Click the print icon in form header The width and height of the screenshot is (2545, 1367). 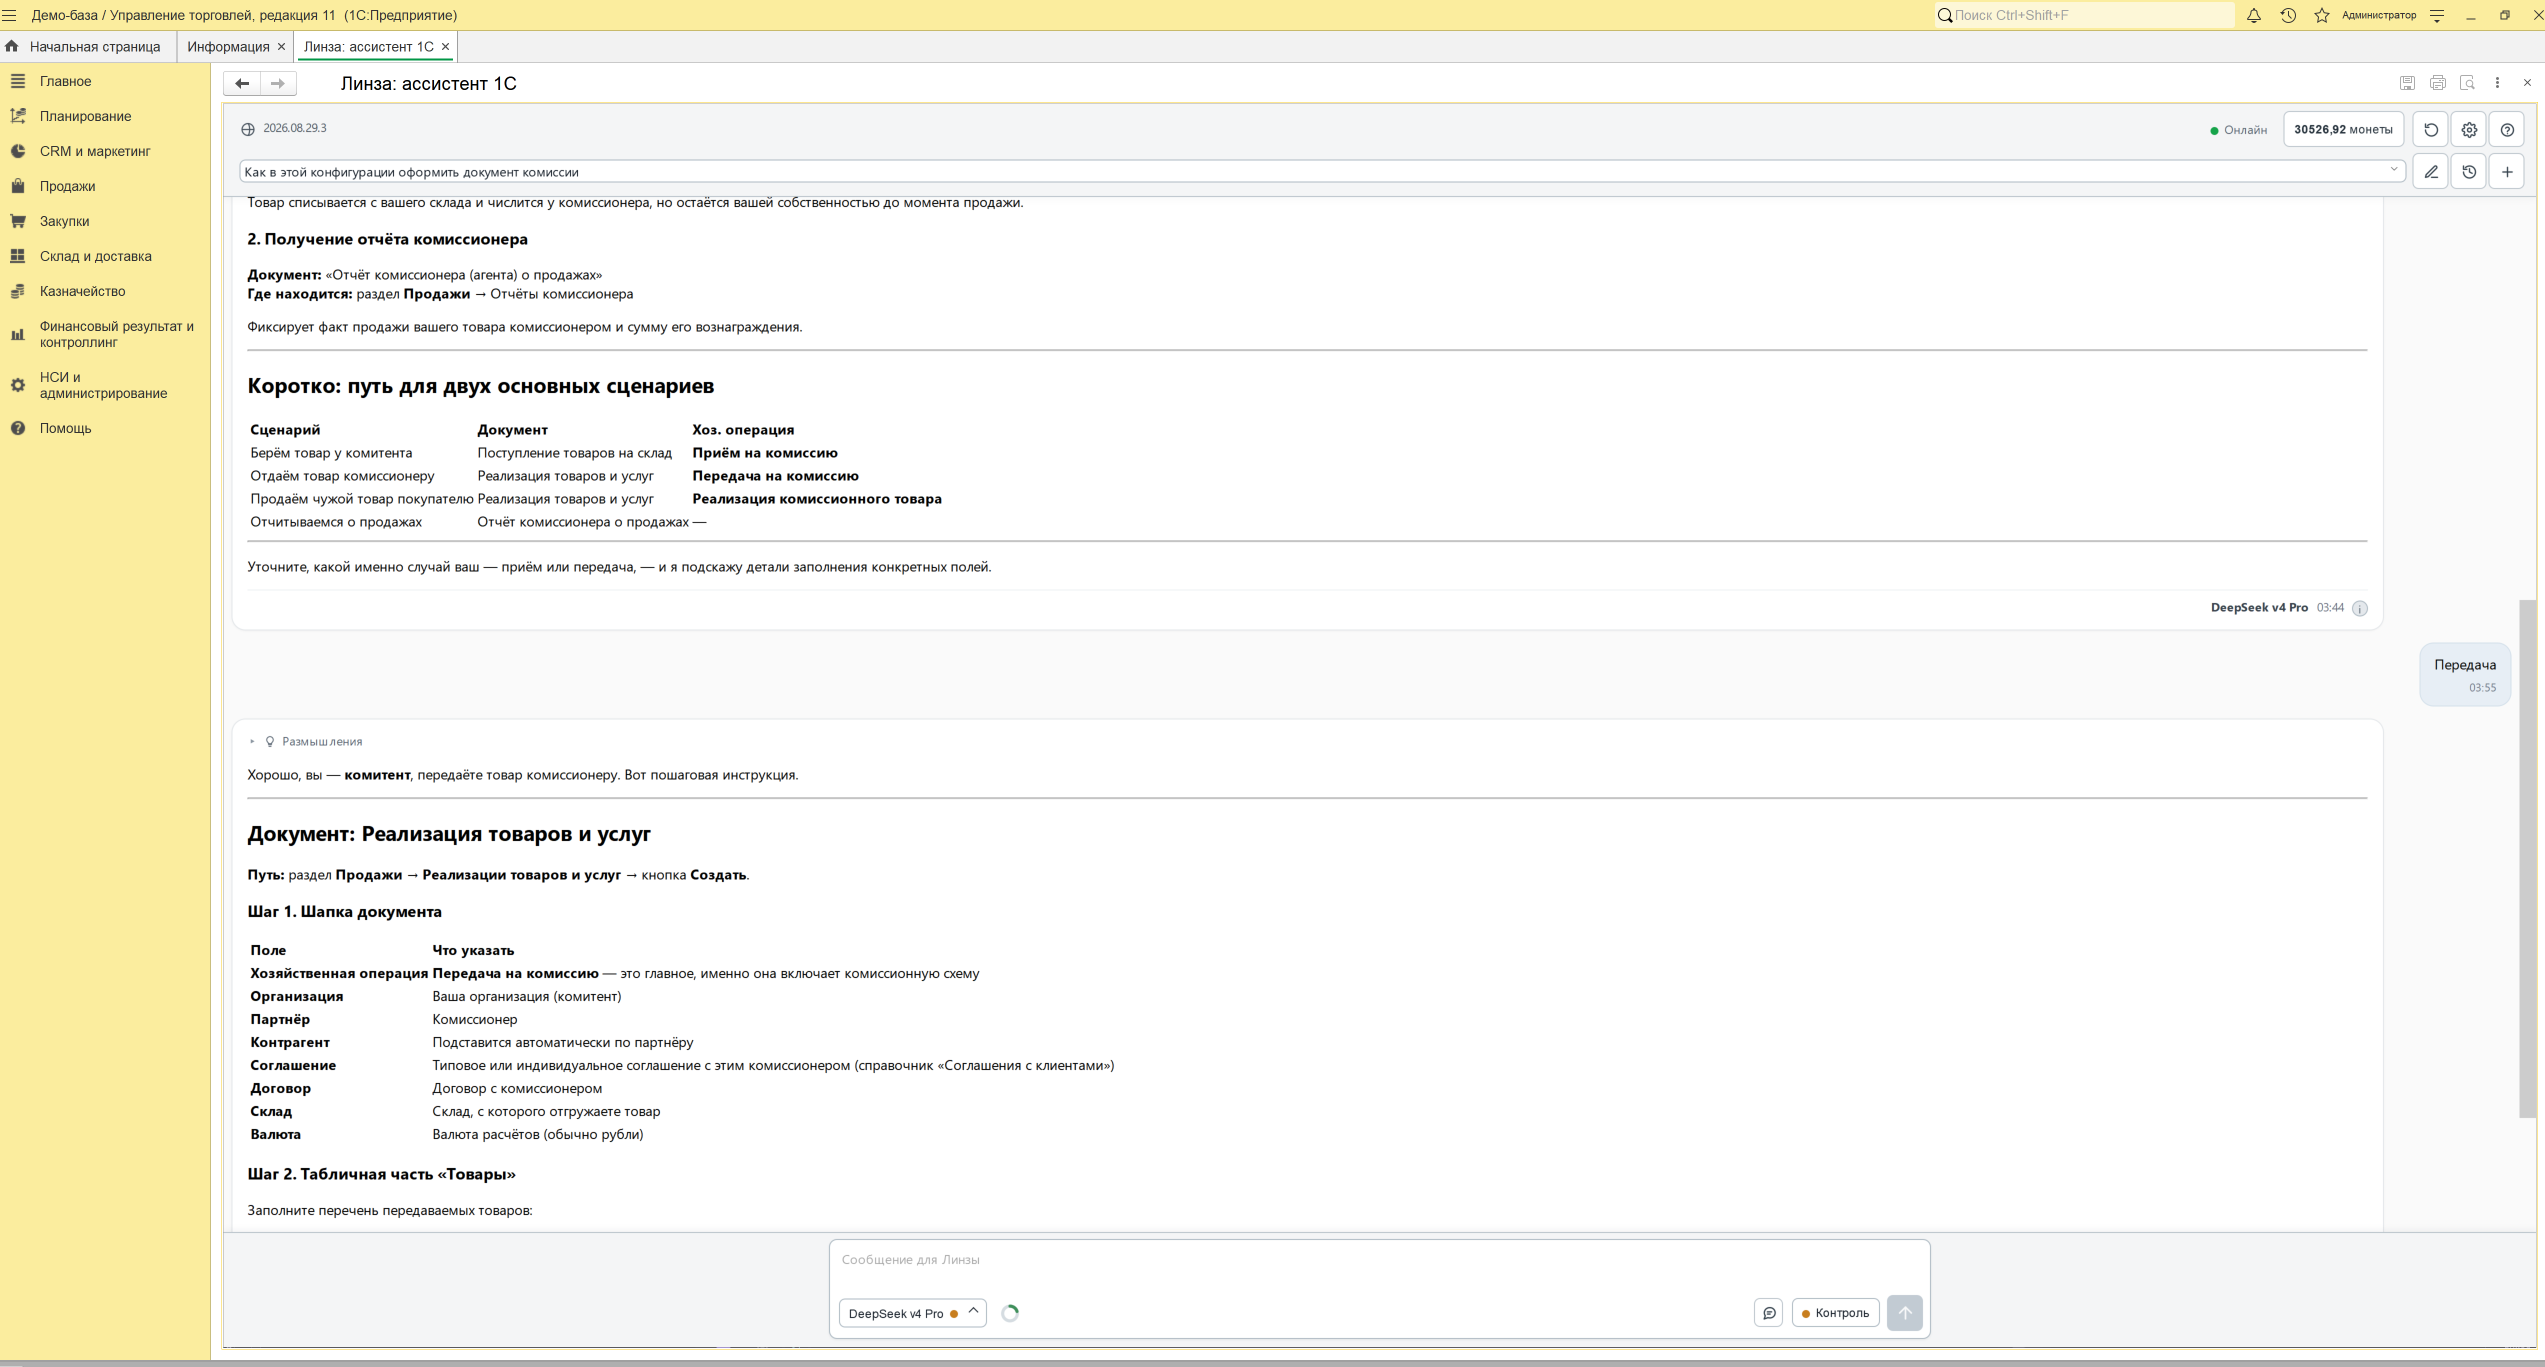tap(2438, 83)
